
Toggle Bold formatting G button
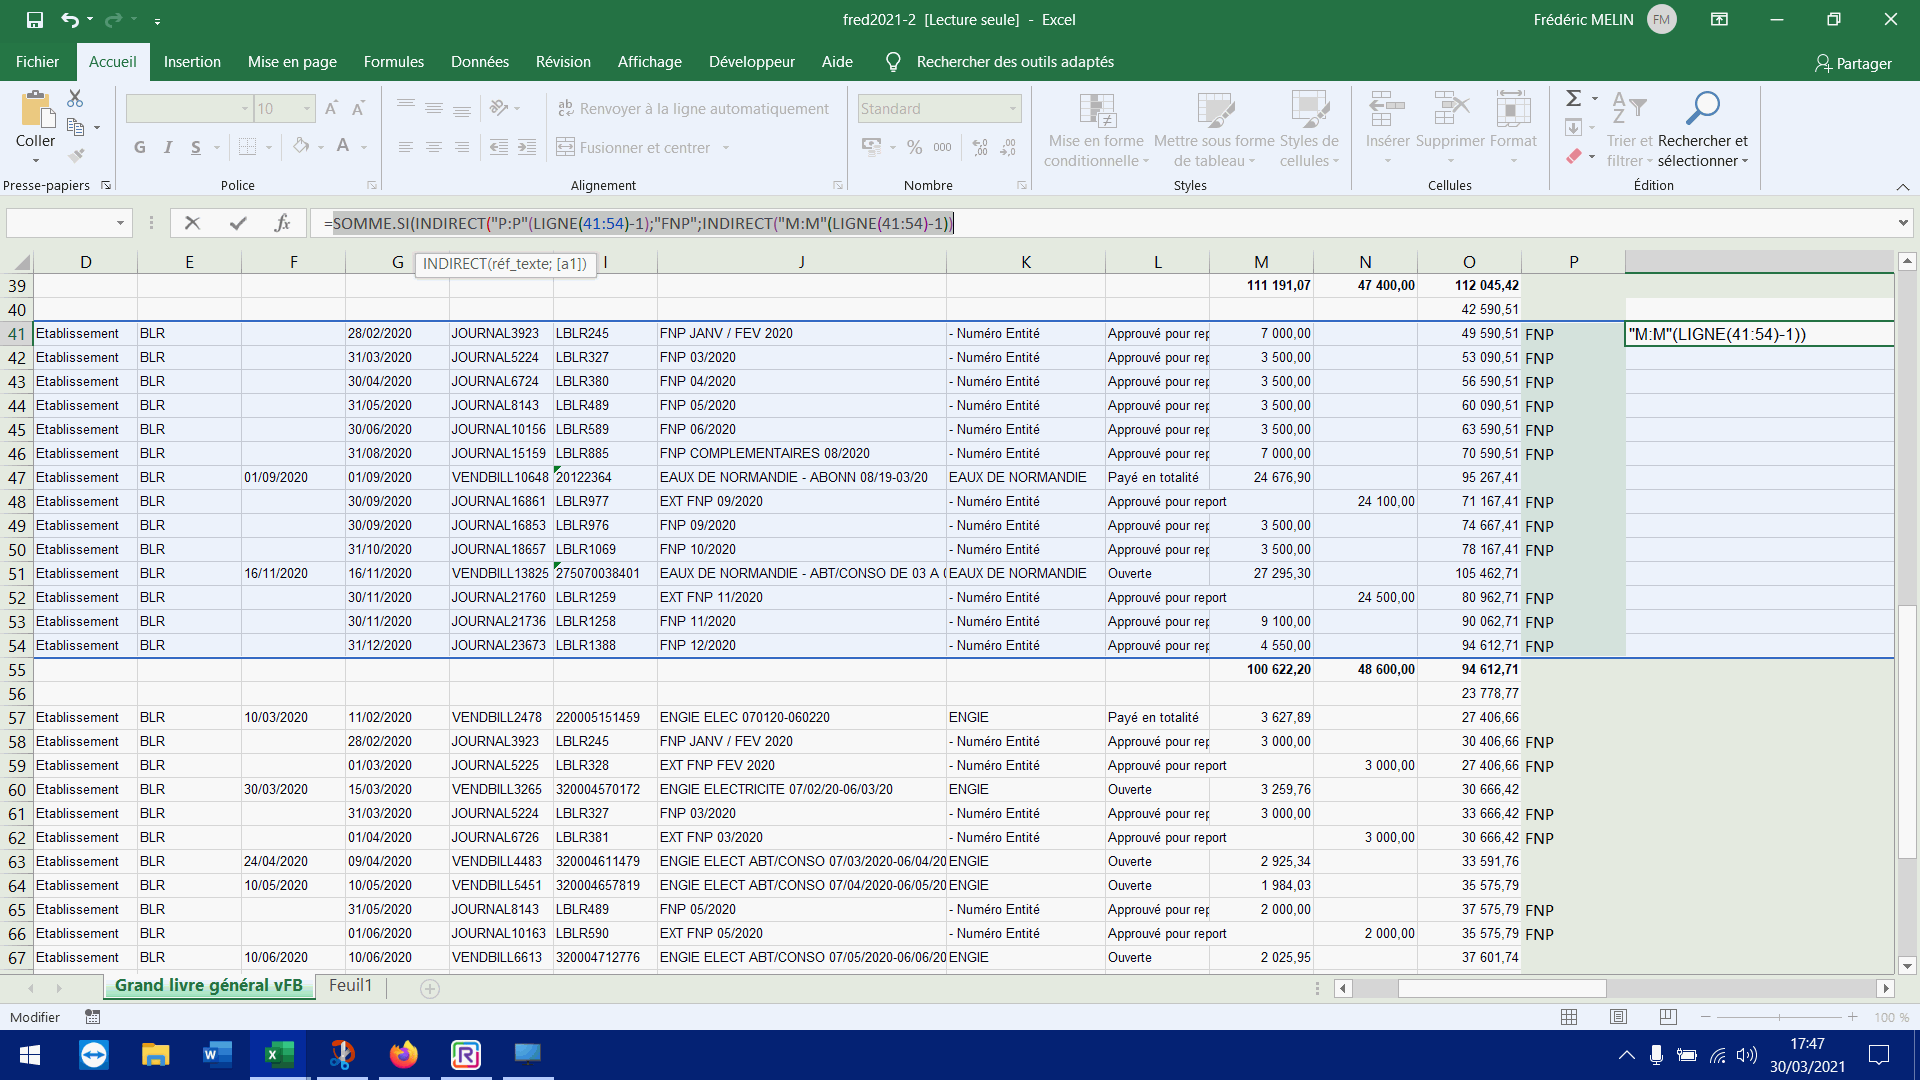140,148
